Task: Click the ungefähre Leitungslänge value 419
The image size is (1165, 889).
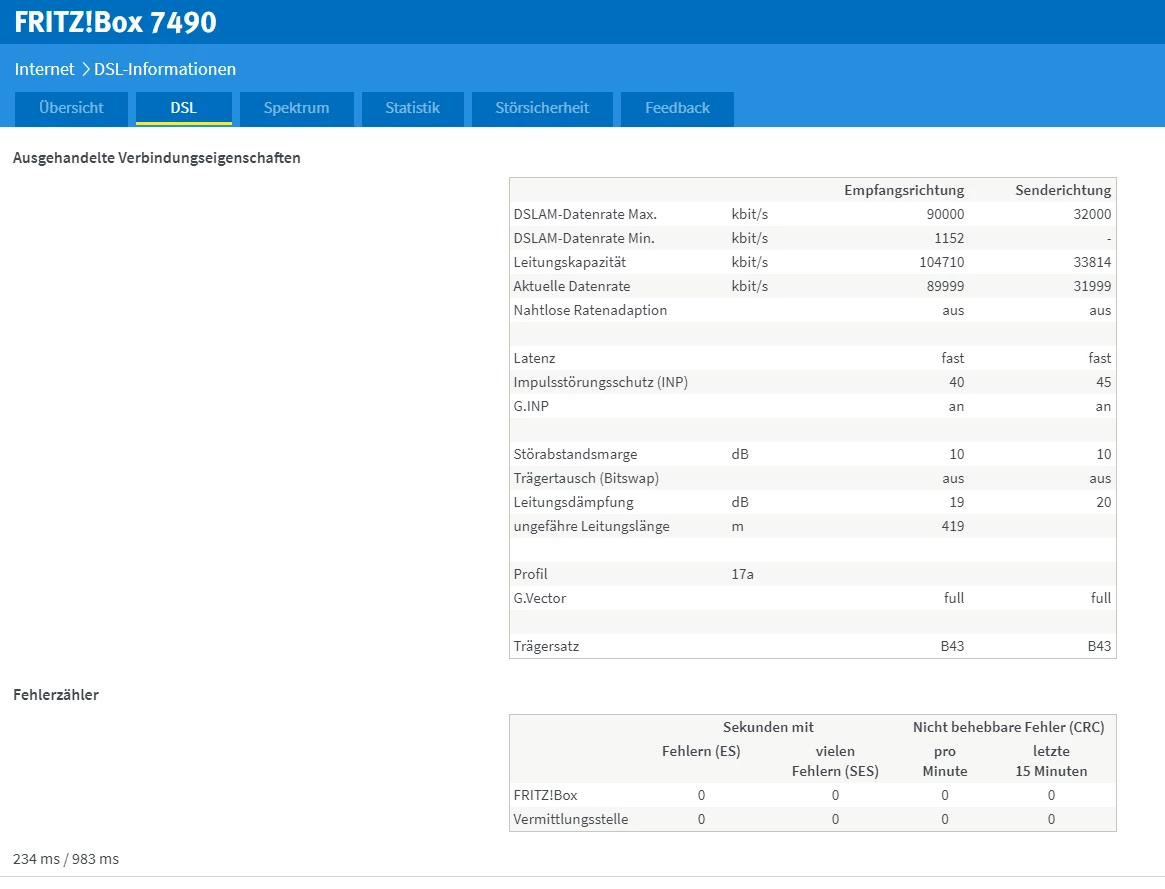Action: tap(952, 526)
